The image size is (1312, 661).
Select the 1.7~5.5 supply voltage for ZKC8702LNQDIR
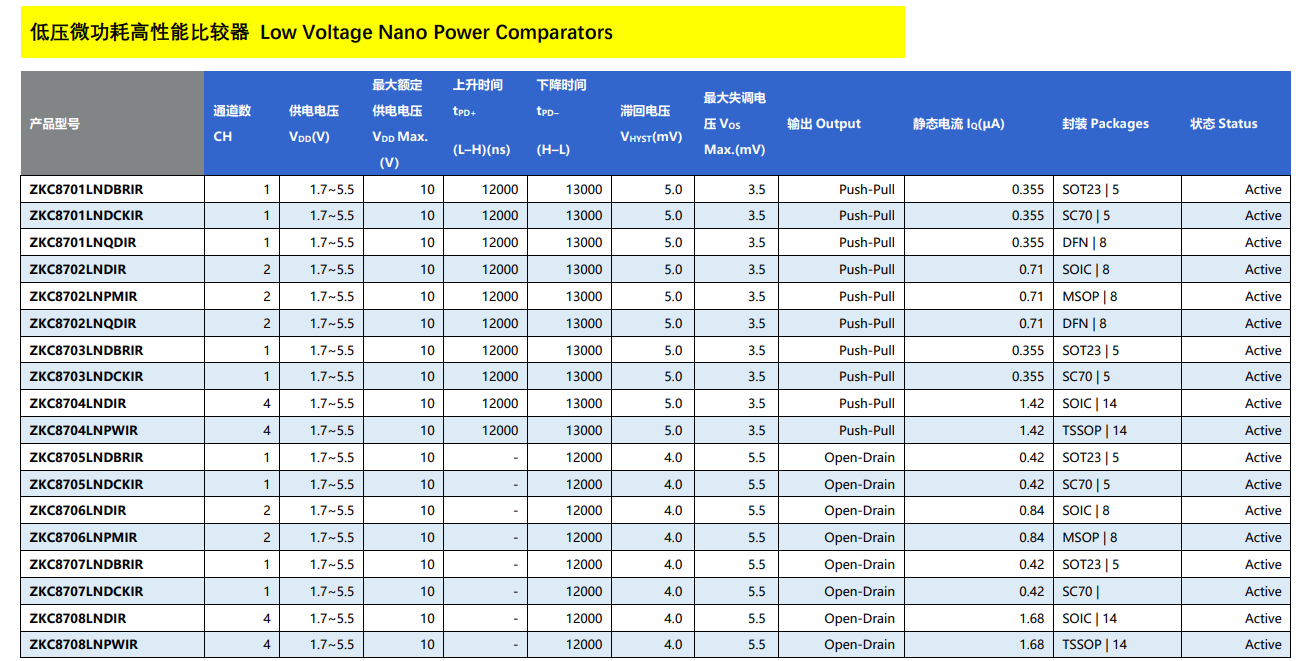332,324
